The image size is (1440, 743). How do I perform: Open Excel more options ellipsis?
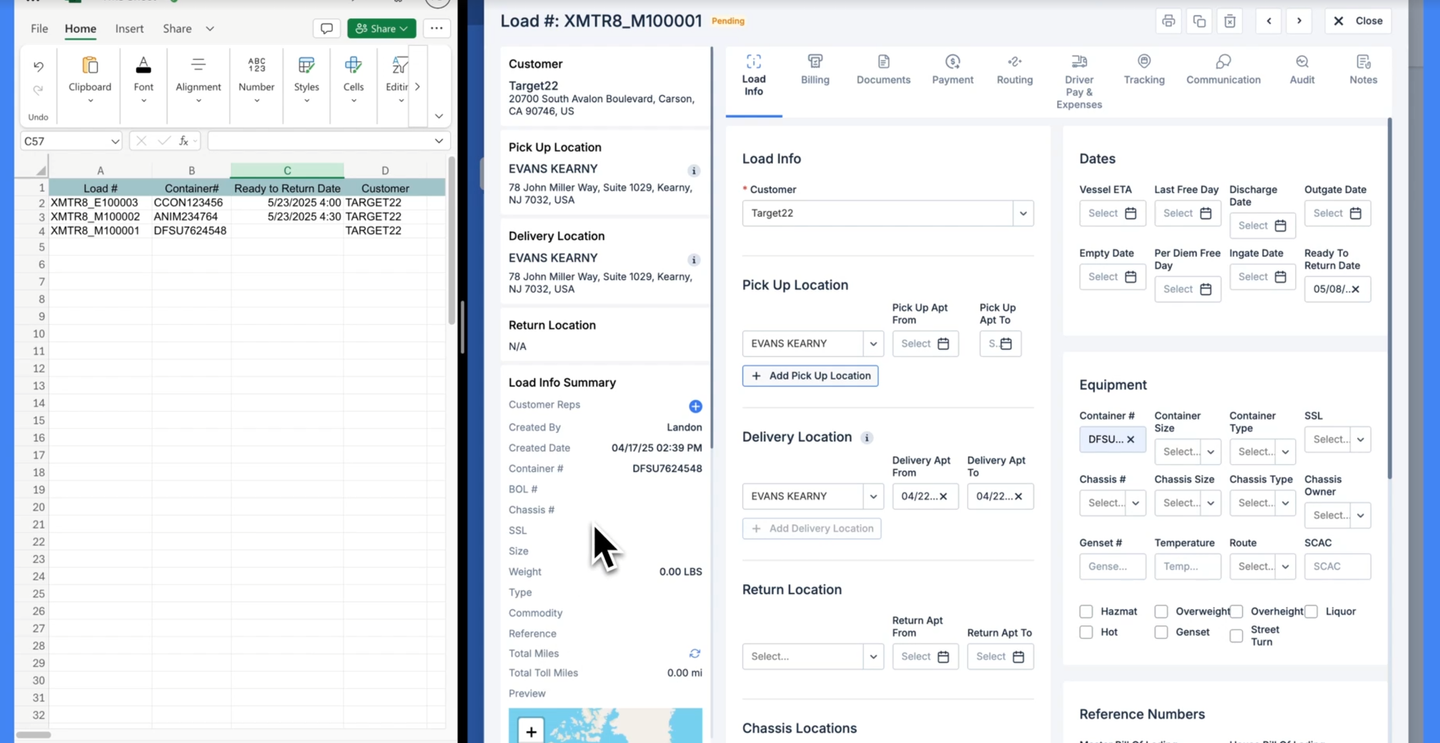(x=436, y=29)
